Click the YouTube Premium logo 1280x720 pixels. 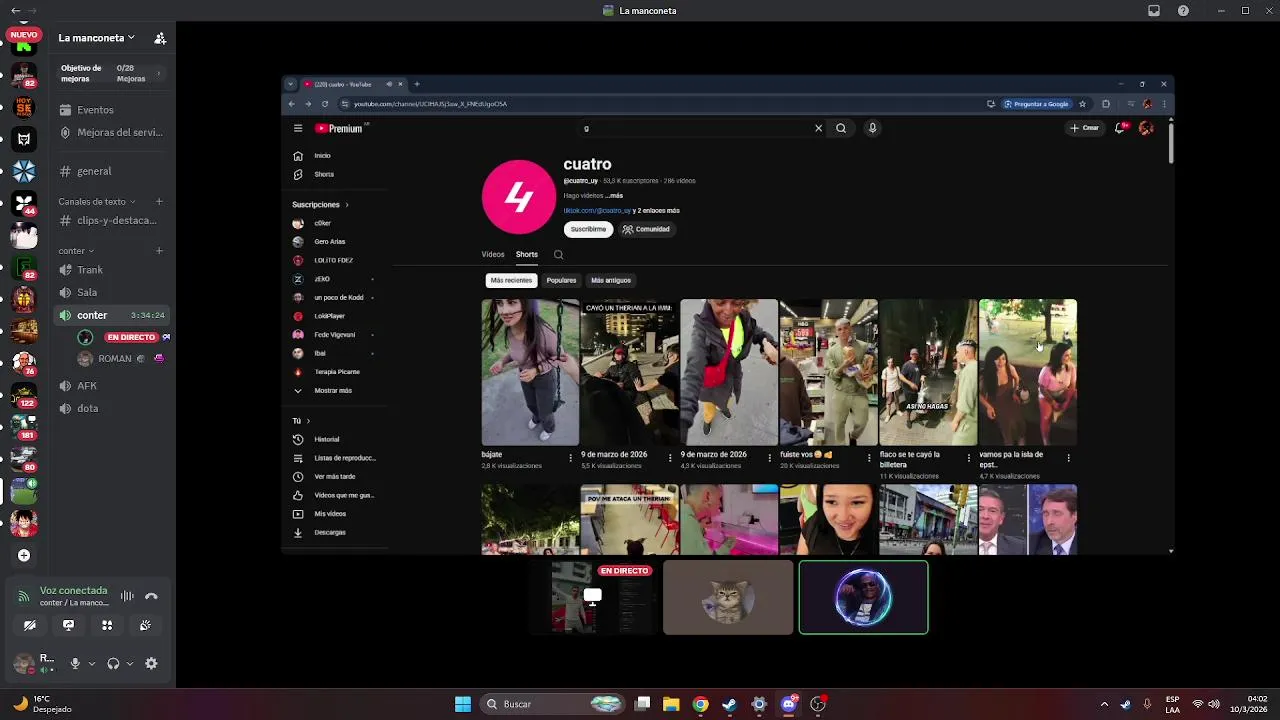(x=339, y=128)
